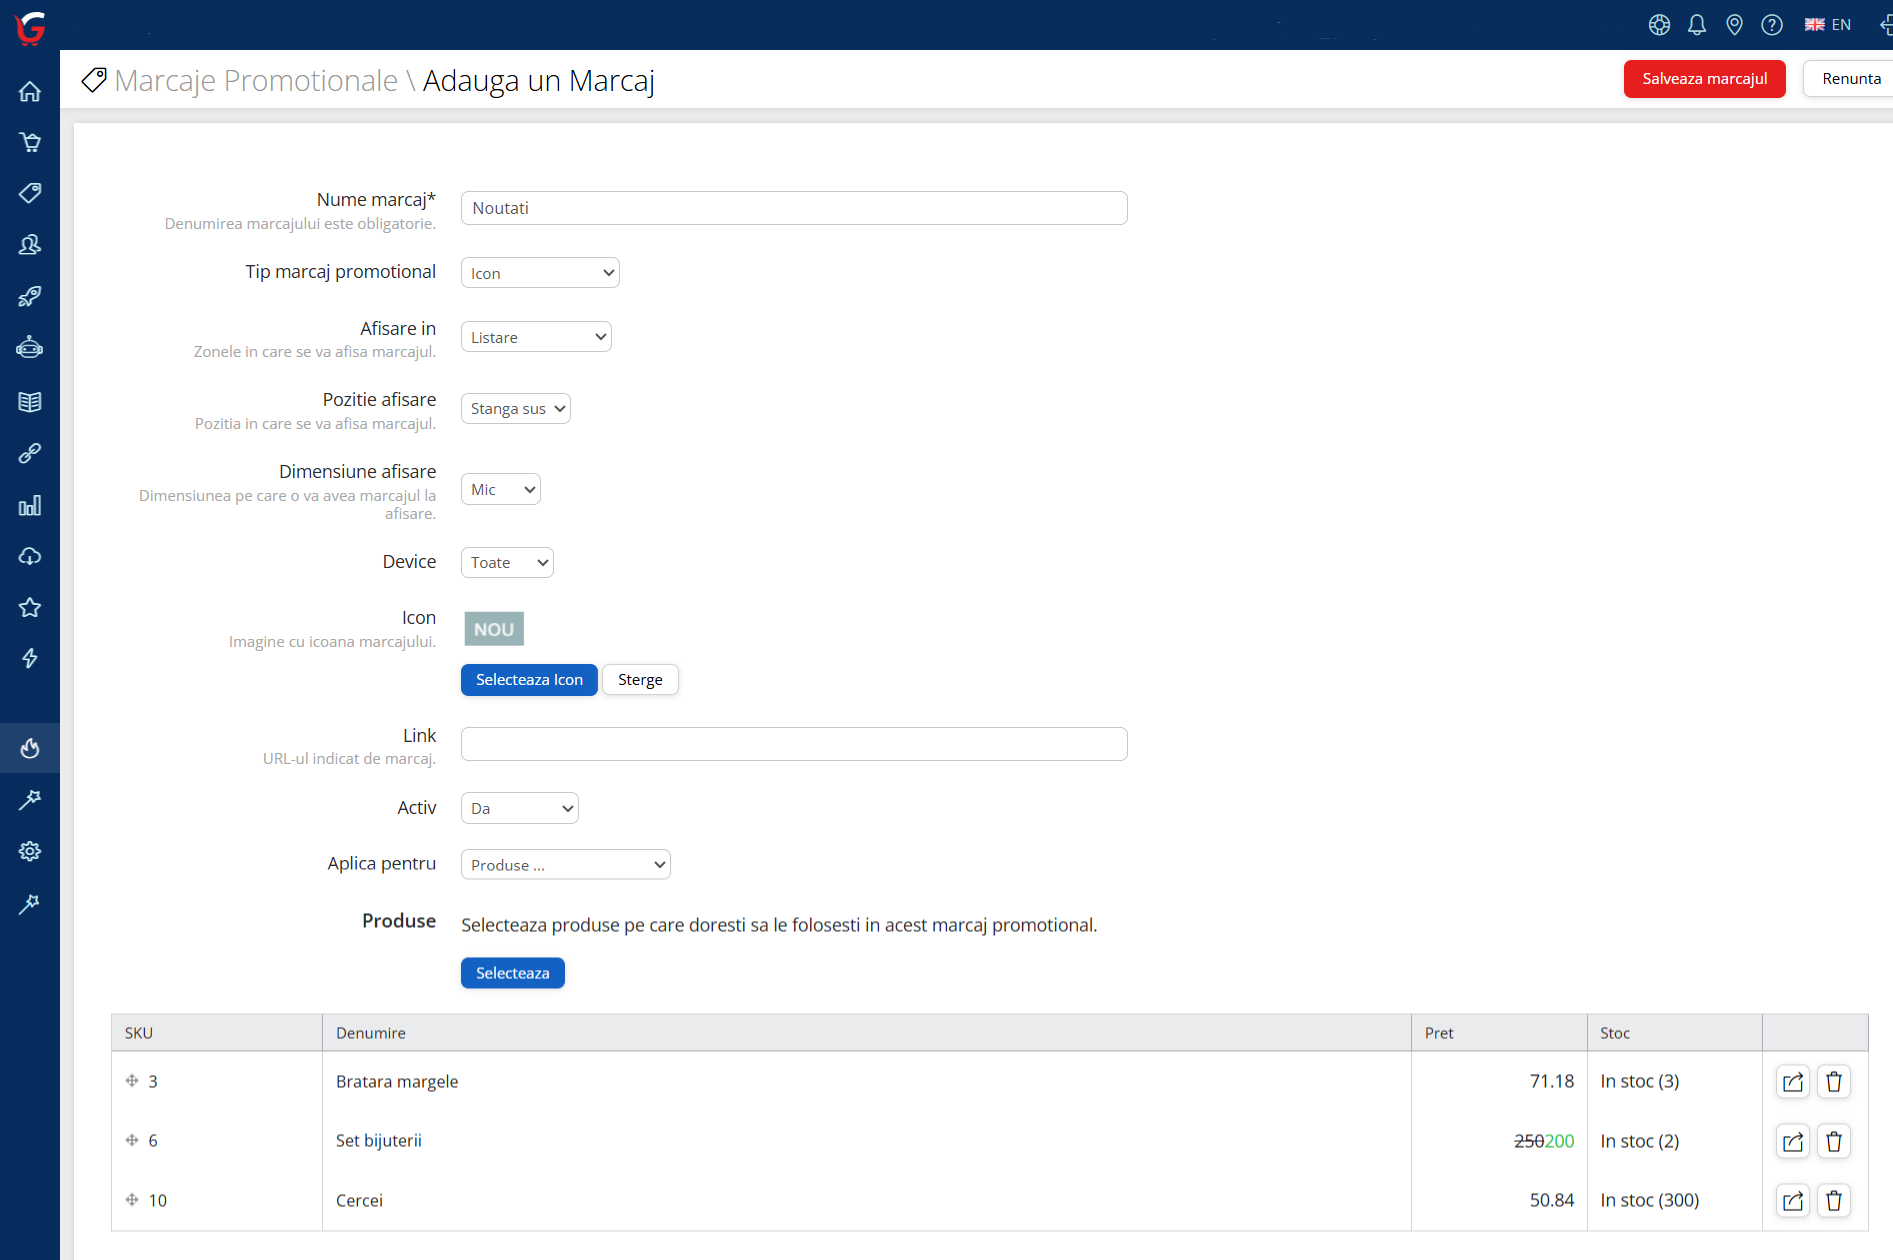Open Set bijuterii product in new window
The height and width of the screenshot is (1260, 1893).
[1792, 1141]
